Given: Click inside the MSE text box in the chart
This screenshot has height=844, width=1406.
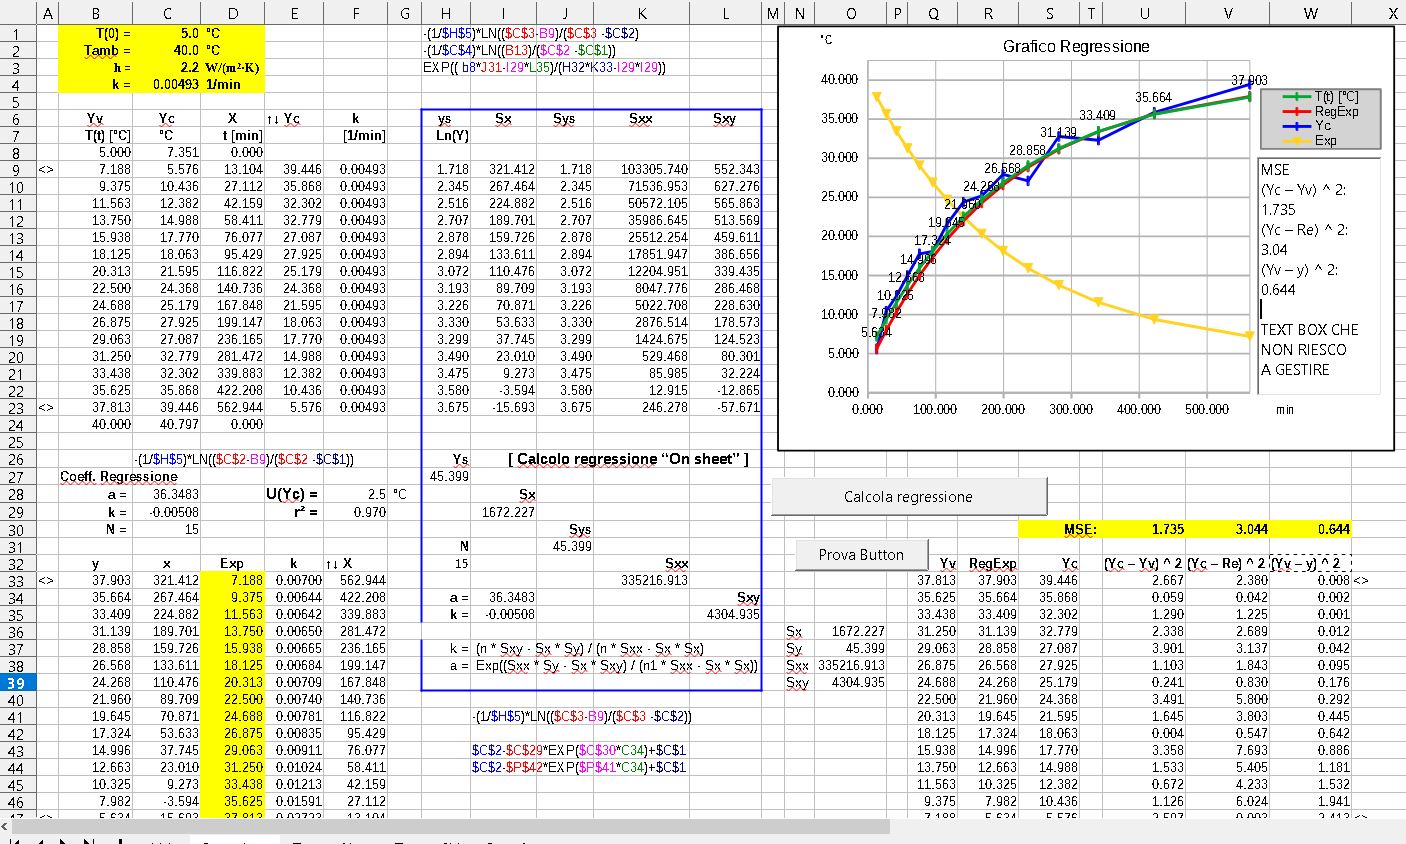Looking at the screenshot, I should click(x=1318, y=270).
